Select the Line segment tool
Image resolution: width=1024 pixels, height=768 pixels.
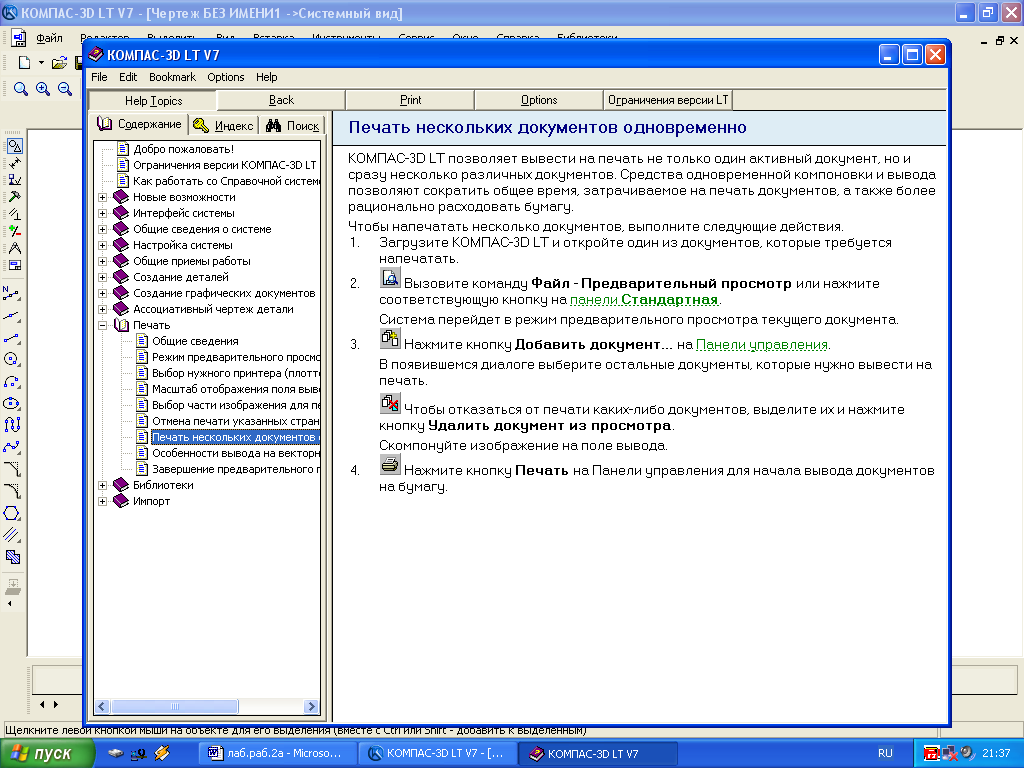(12, 338)
